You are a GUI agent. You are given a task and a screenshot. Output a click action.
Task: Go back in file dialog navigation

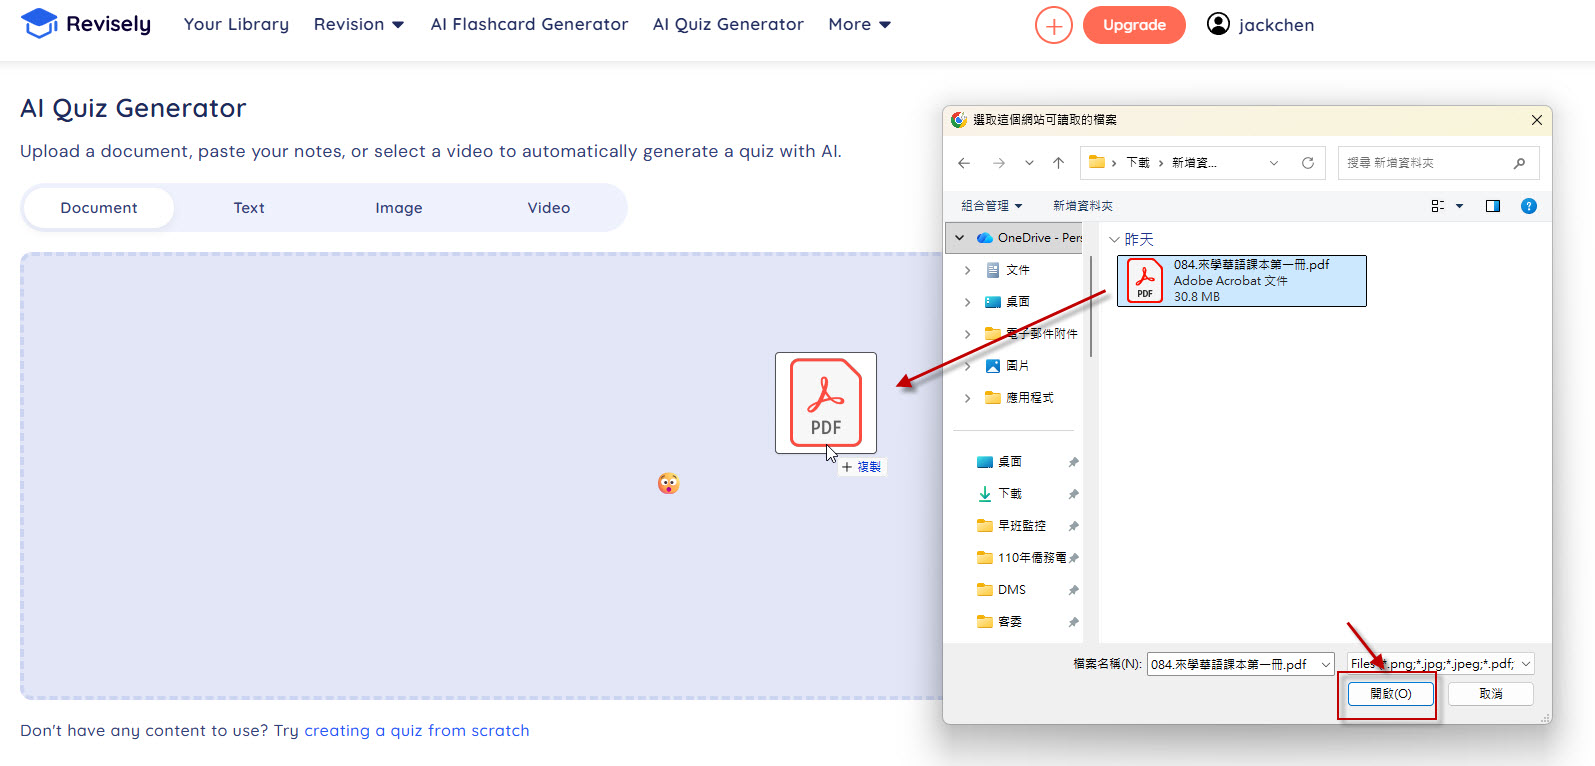click(964, 163)
